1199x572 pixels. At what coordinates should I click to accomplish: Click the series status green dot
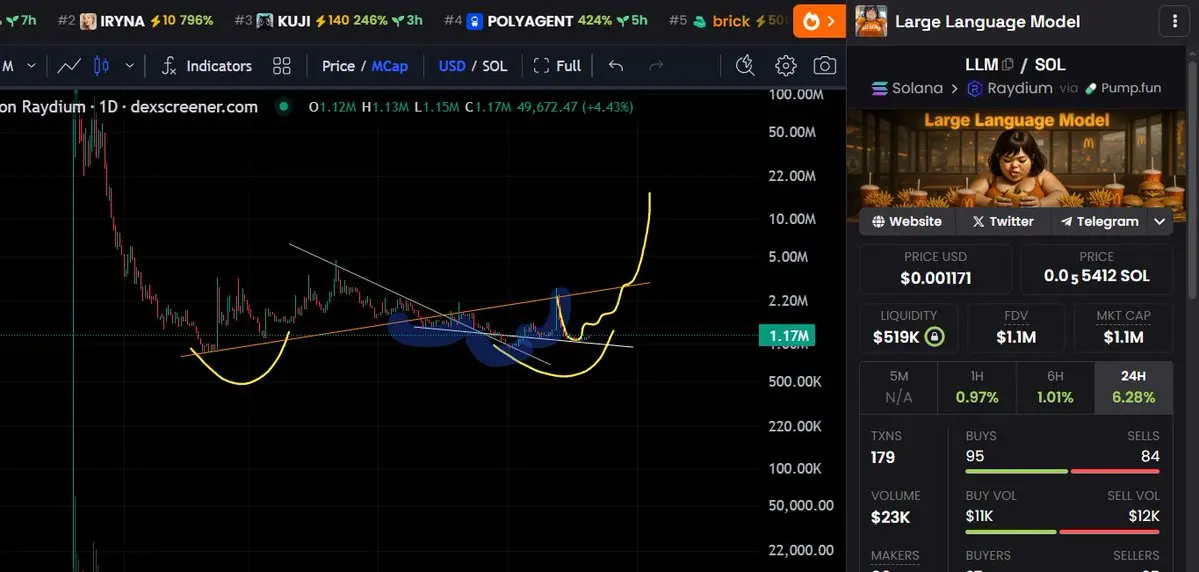284,106
